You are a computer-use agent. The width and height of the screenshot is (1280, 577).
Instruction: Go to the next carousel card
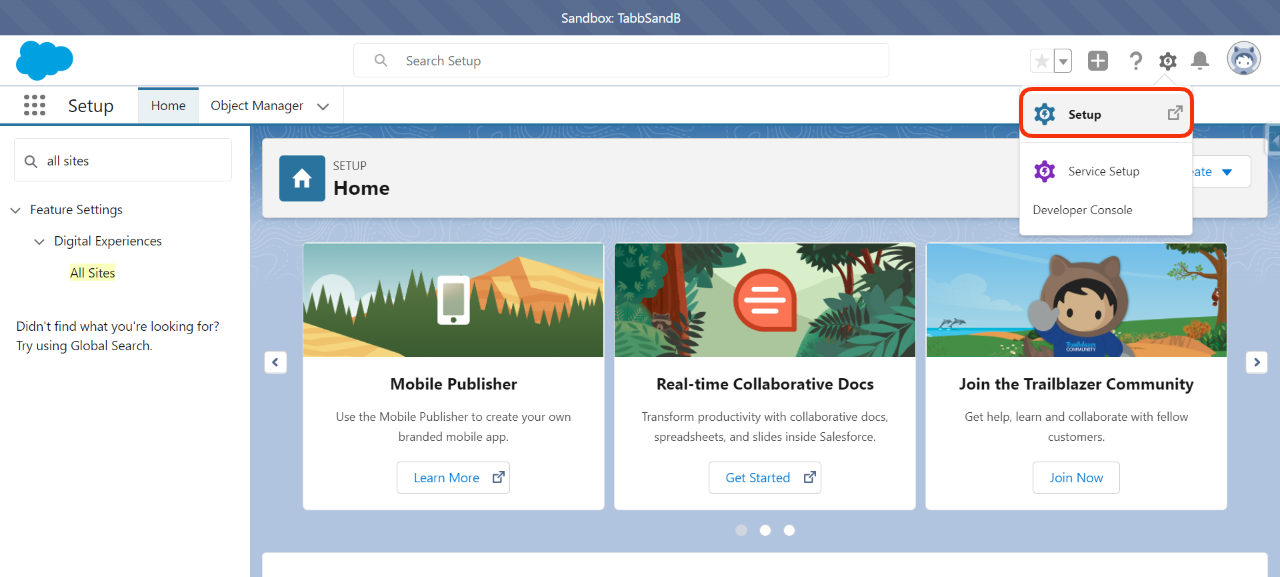pyautogui.click(x=1258, y=362)
